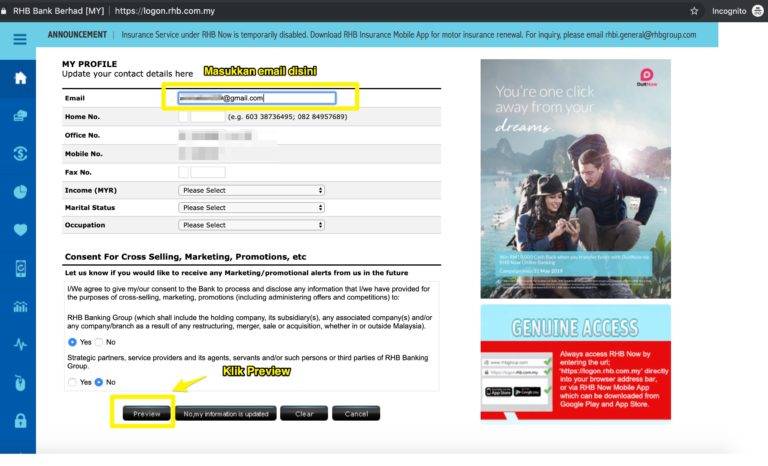This screenshot has width=768, height=466.
Task: Open the heart sidebar icon
Action: tap(20, 230)
